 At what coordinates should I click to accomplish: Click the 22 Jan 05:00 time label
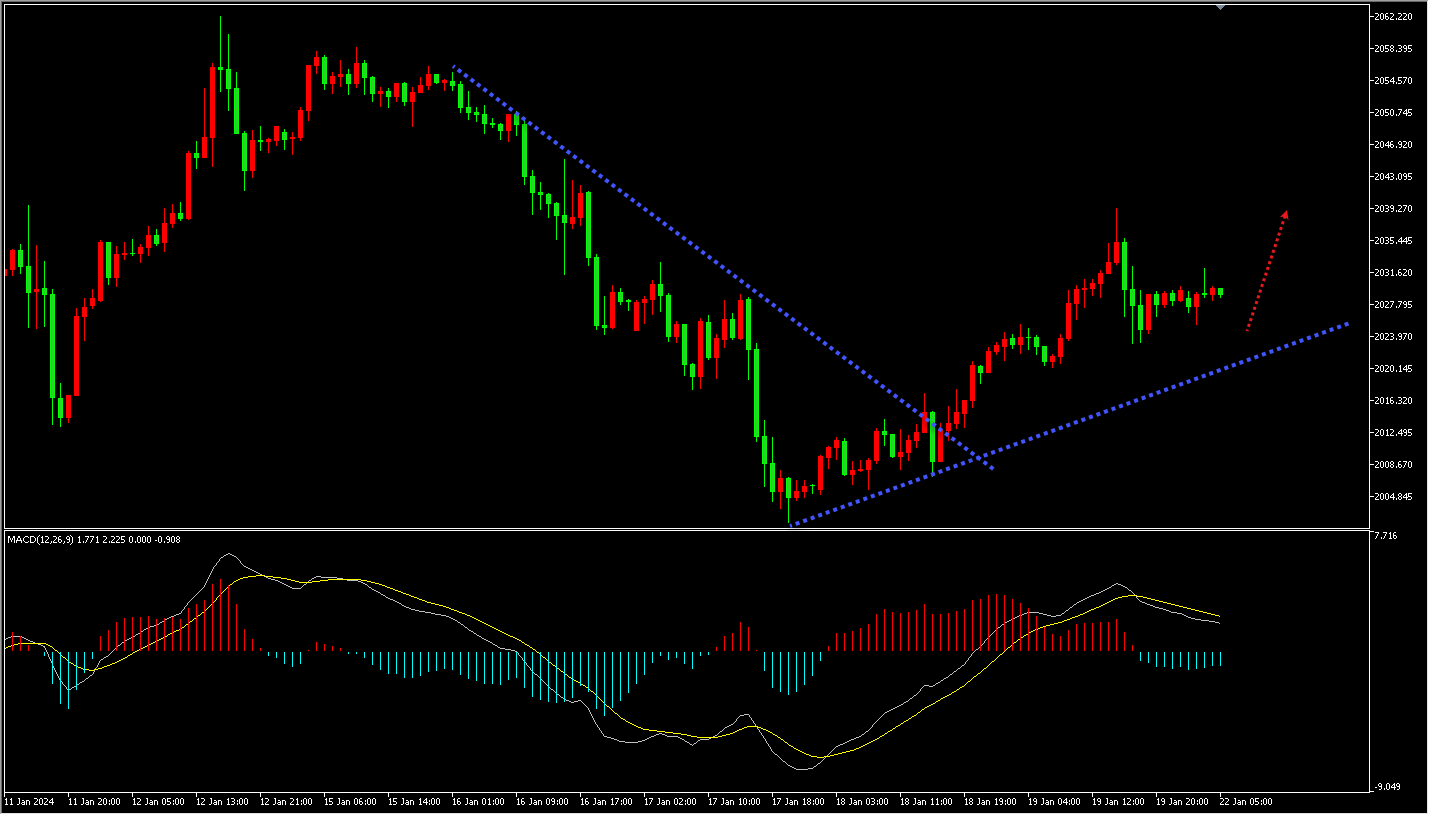1246,802
